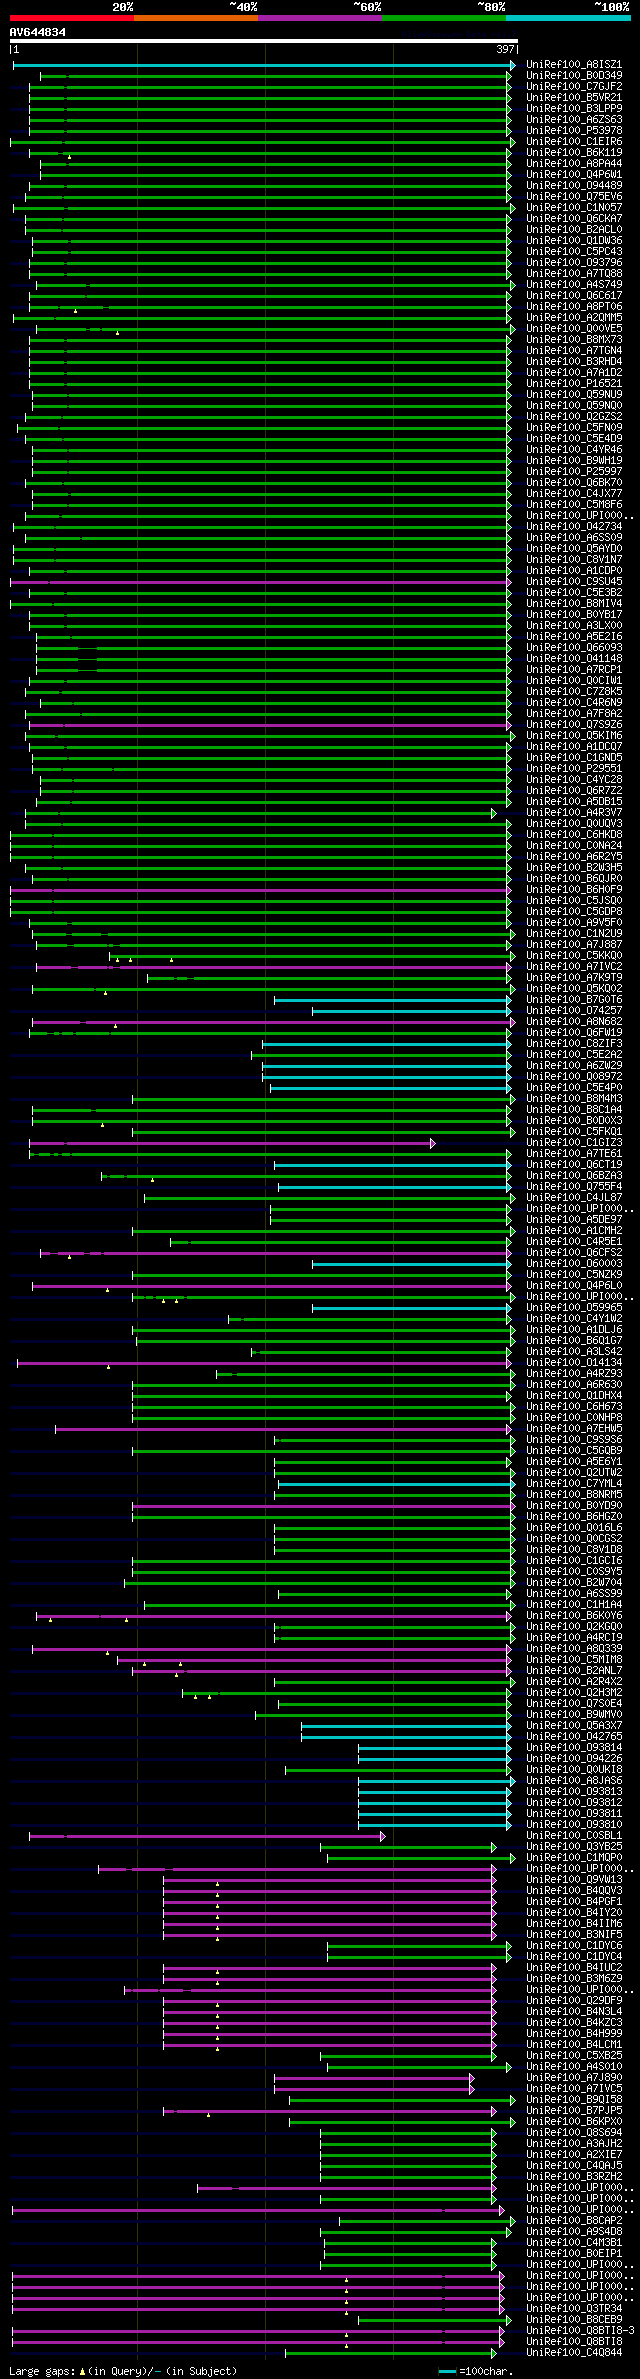Open hit UniRef100_C7GJF2
This screenshot has width=640, height=2379.
pyautogui.click(x=574, y=87)
